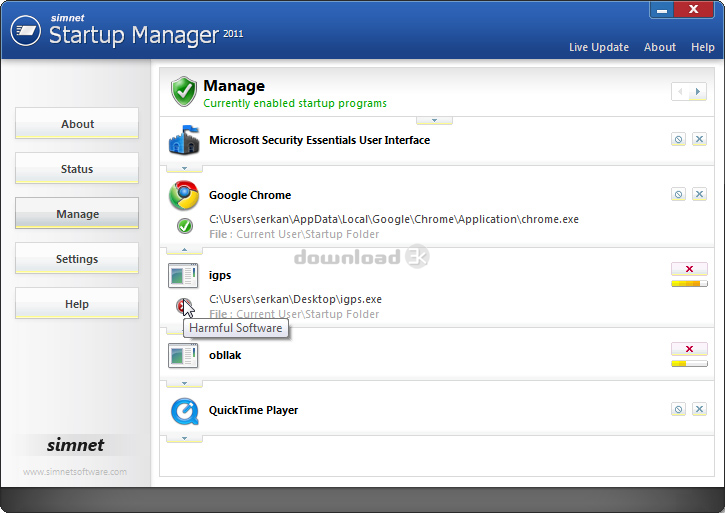725x513 pixels.
Task: Expand details under Microsoft Security Essentials
Action: pyautogui.click(x=184, y=168)
